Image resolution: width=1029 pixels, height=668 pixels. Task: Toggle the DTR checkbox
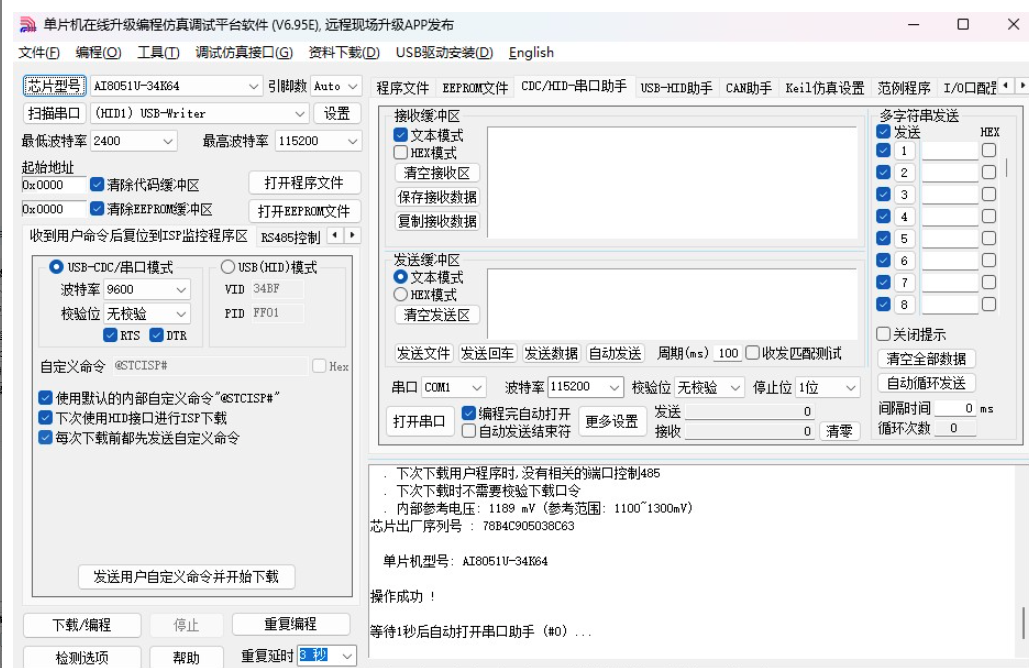pos(156,335)
